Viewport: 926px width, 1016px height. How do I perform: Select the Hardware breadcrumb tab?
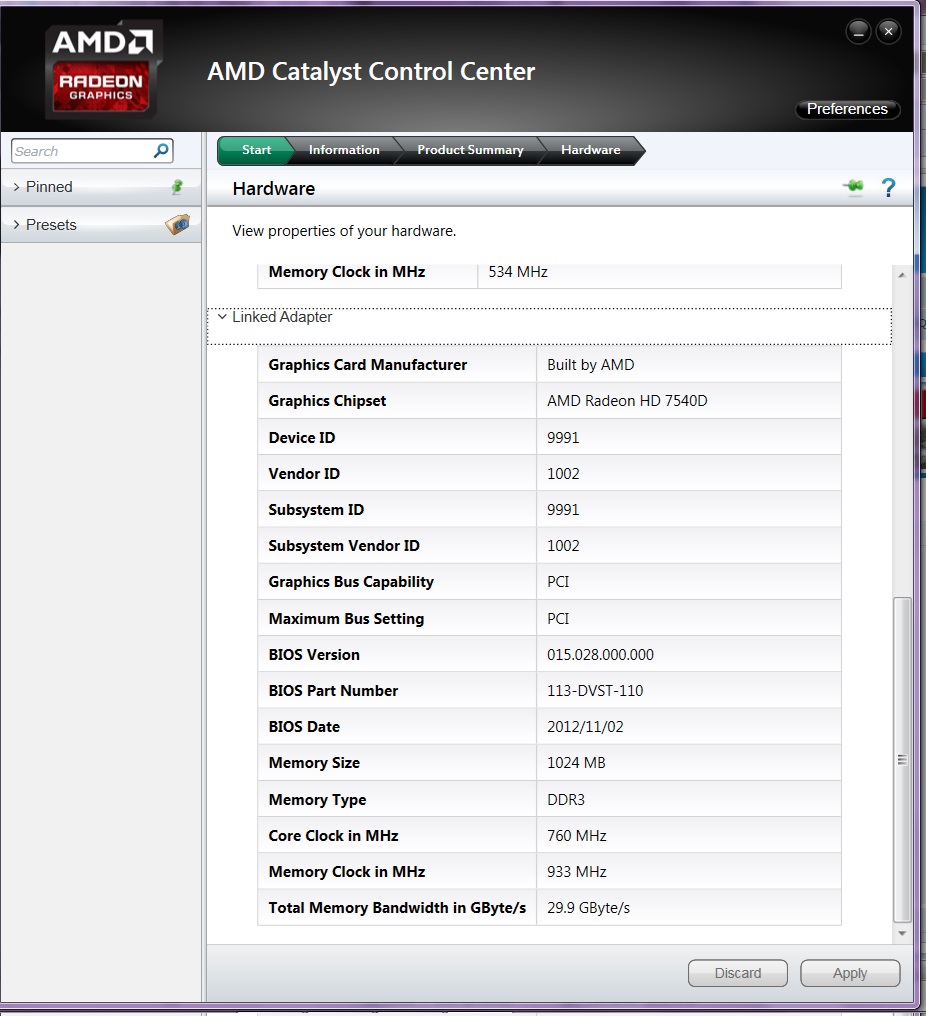pos(590,150)
